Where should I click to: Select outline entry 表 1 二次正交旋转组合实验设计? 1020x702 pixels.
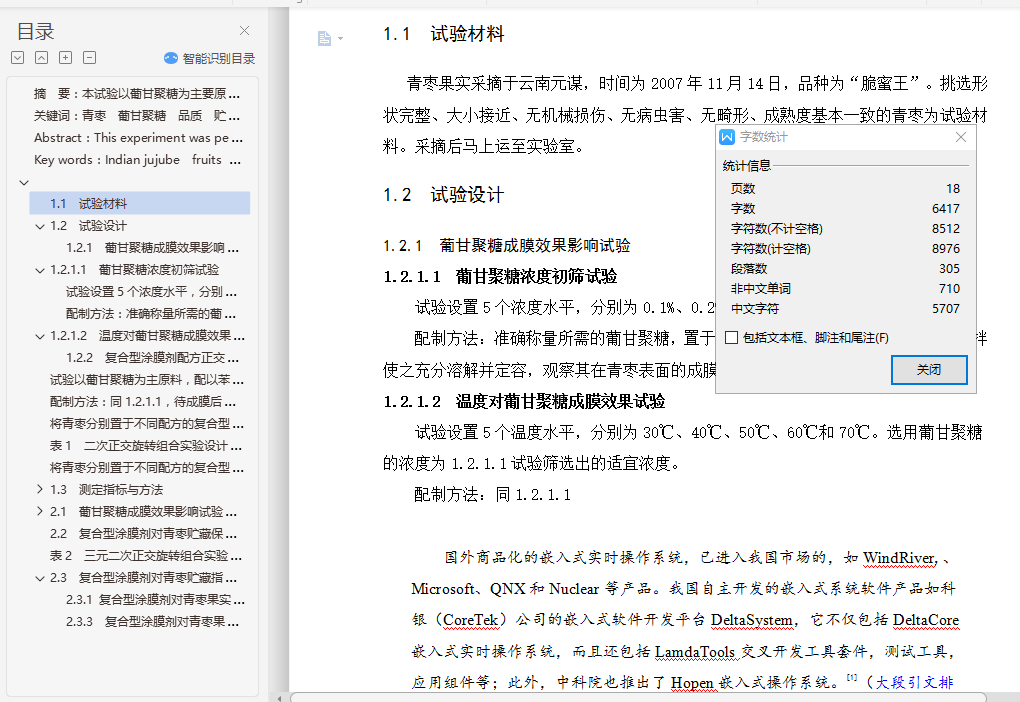(x=146, y=446)
